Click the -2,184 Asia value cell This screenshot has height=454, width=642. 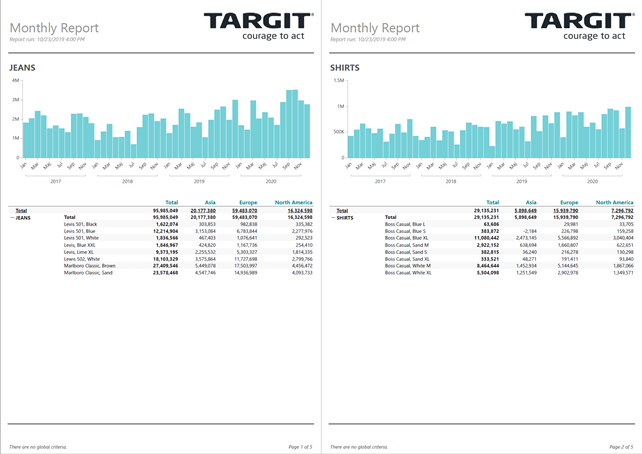tap(530, 231)
